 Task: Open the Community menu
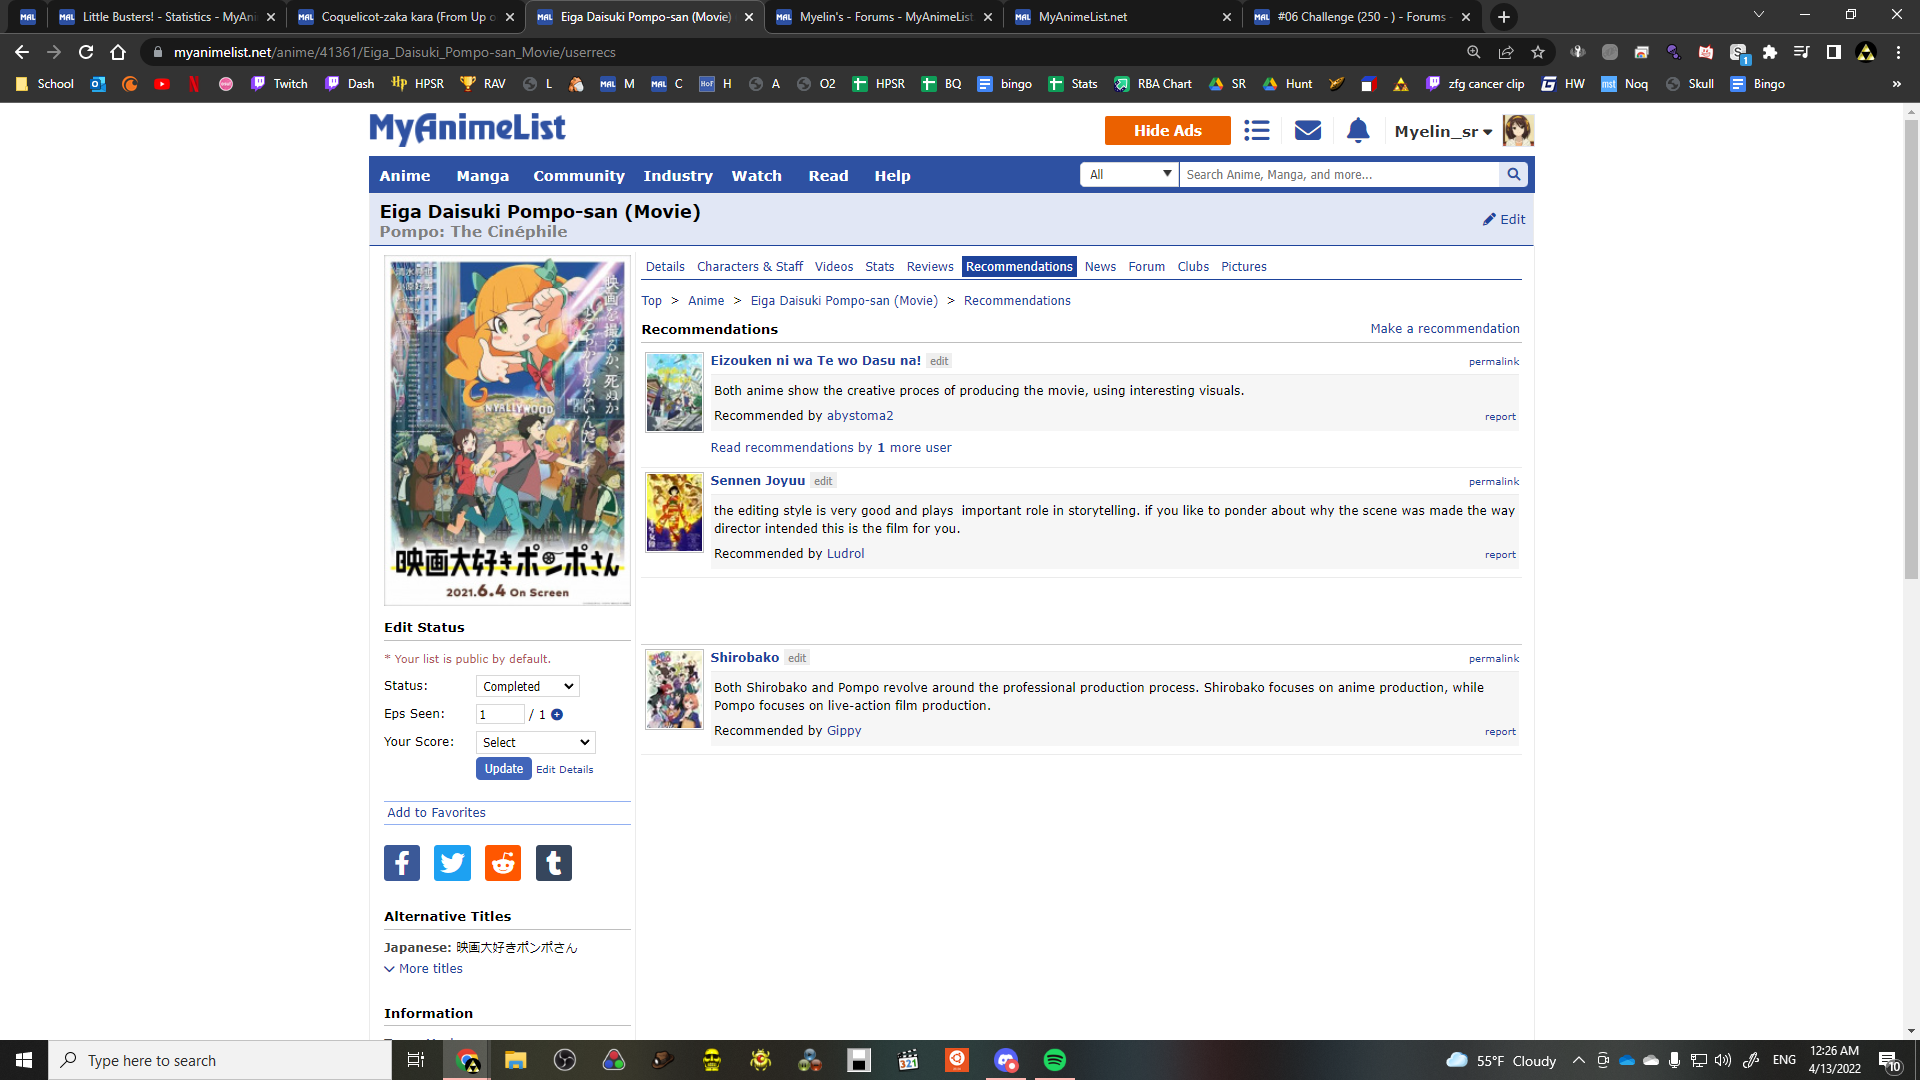578,176
